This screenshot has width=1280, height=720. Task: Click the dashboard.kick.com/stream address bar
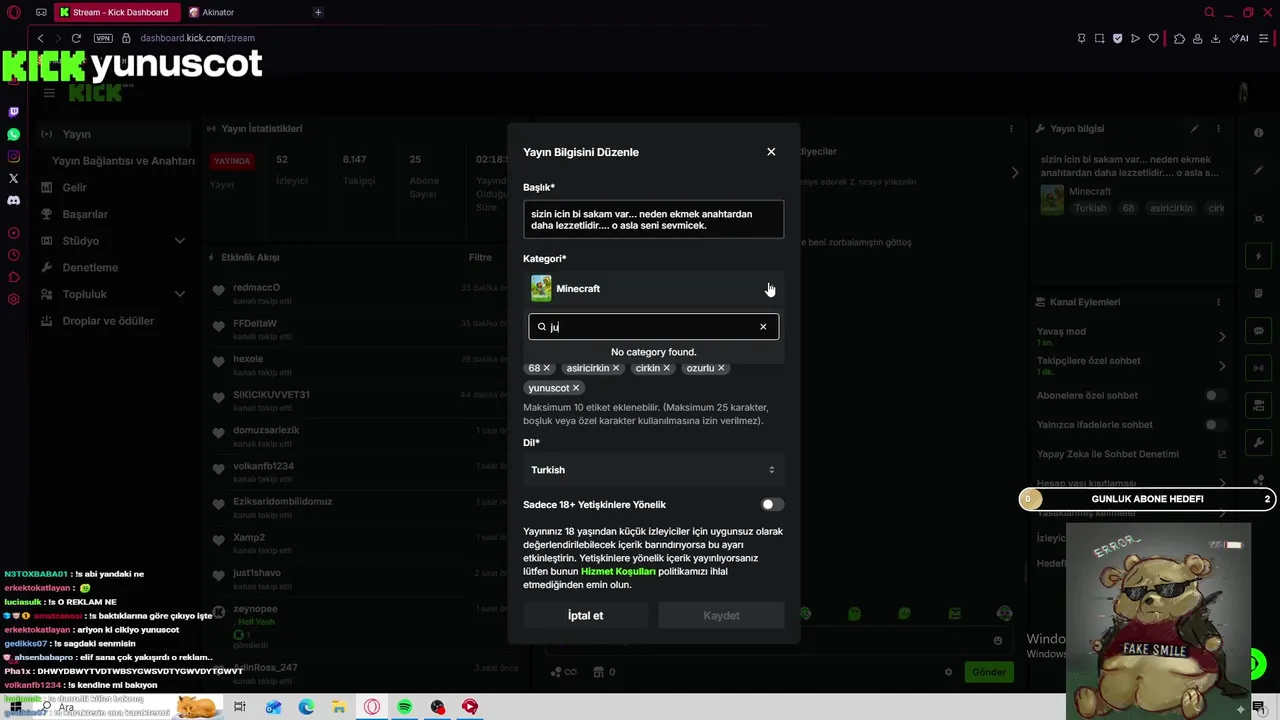197,38
